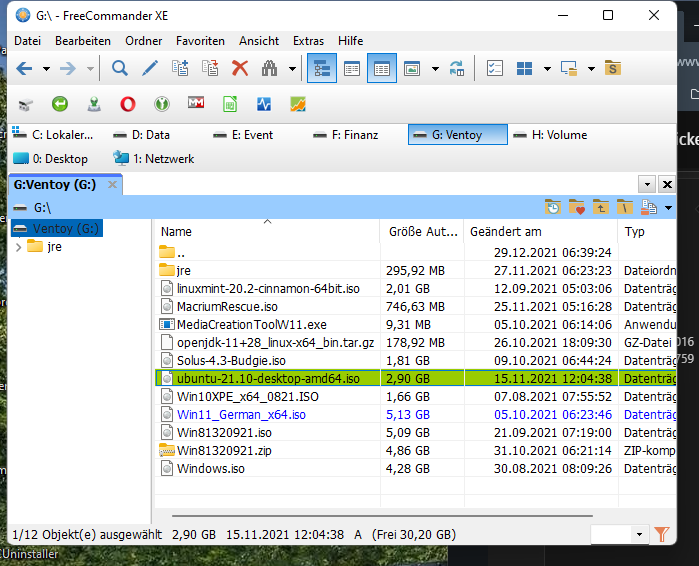
Task: Go to root folder icon
Action: tap(625, 208)
